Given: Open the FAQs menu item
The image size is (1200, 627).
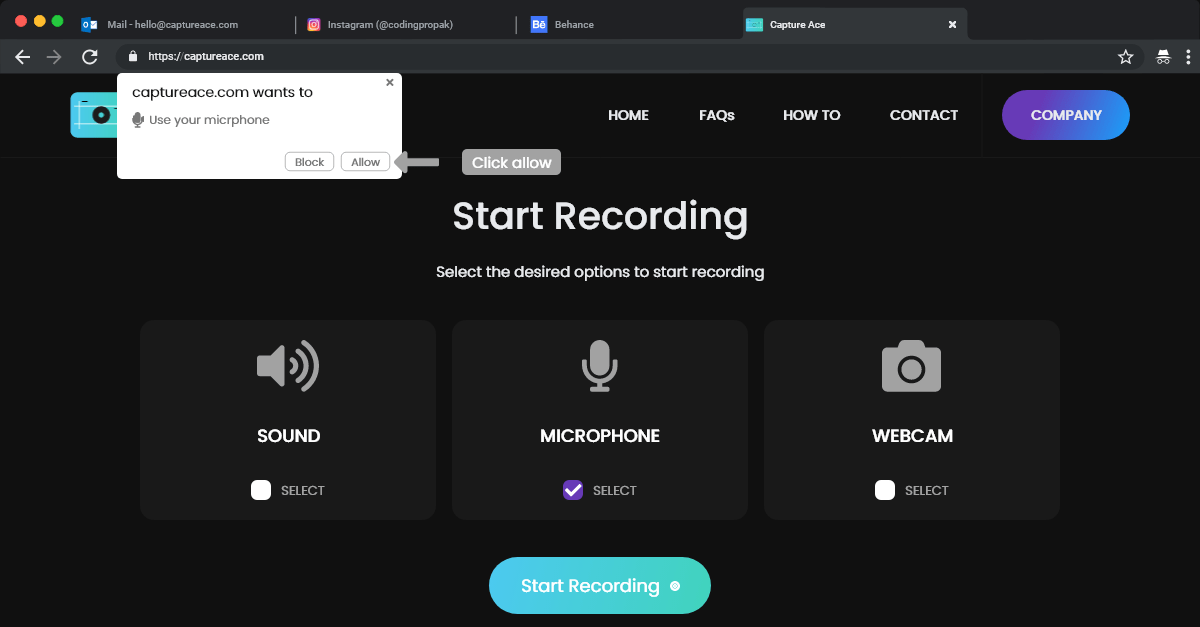Looking at the screenshot, I should (x=716, y=115).
